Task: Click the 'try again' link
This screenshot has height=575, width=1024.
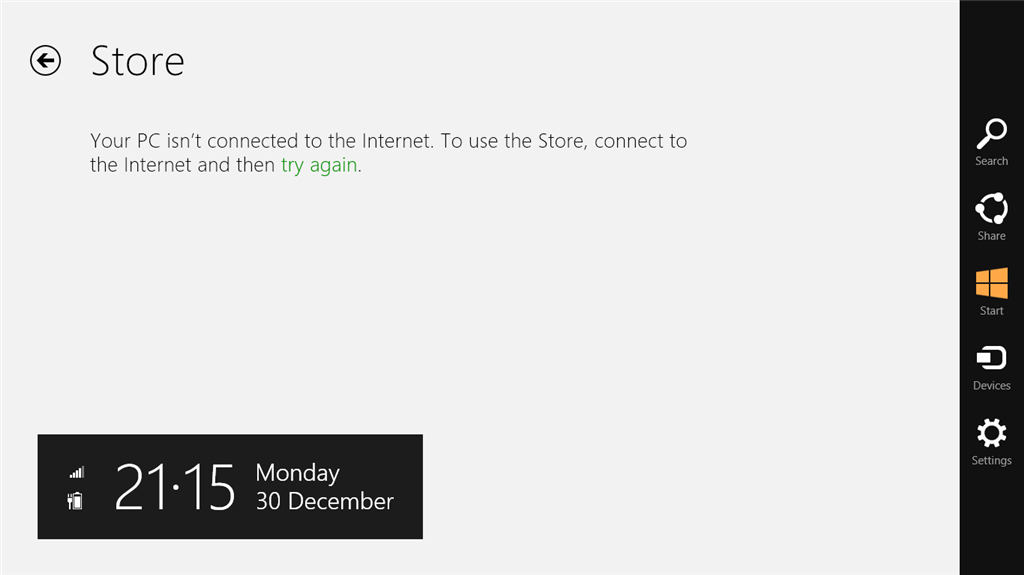Action: tap(319, 165)
